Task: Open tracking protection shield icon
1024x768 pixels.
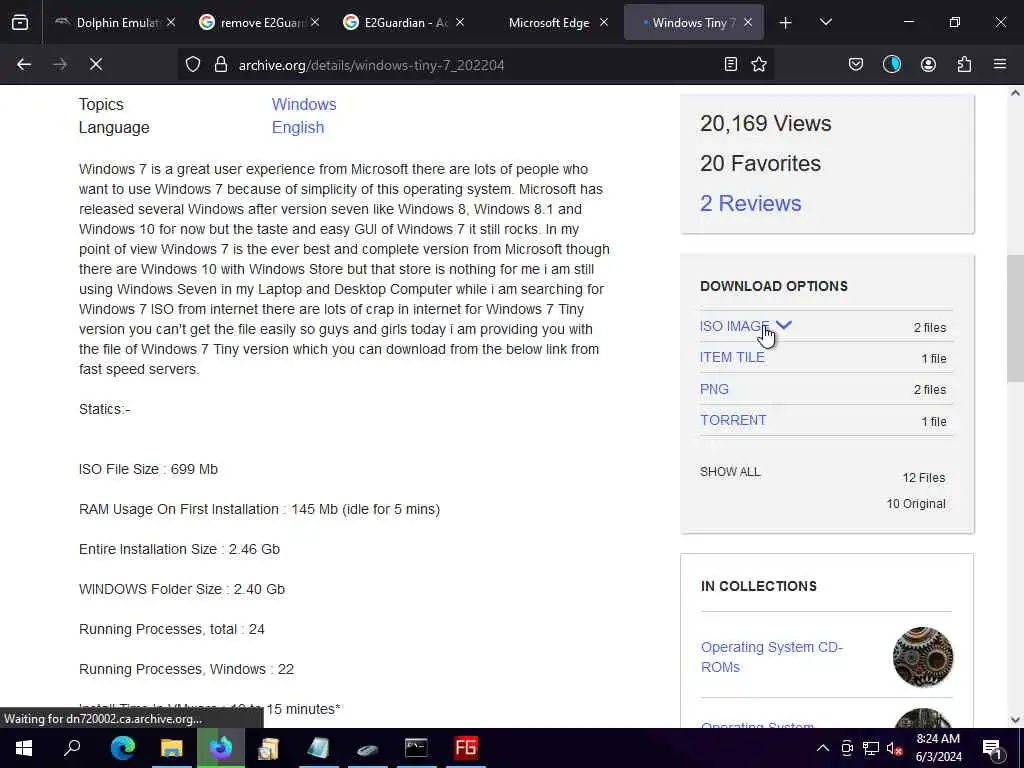Action: [x=193, y=64]
